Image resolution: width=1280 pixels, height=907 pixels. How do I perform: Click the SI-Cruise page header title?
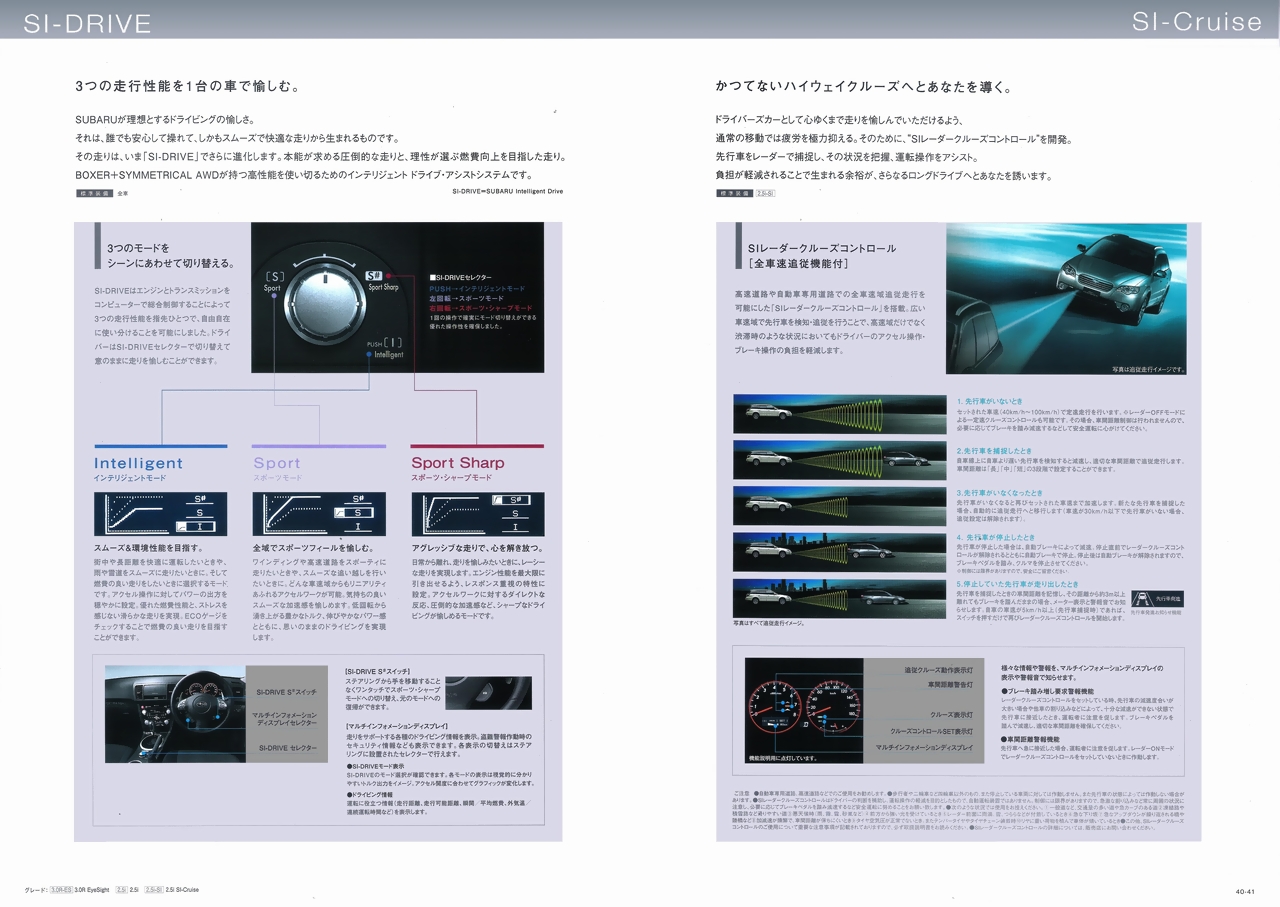pos(1197,21)
